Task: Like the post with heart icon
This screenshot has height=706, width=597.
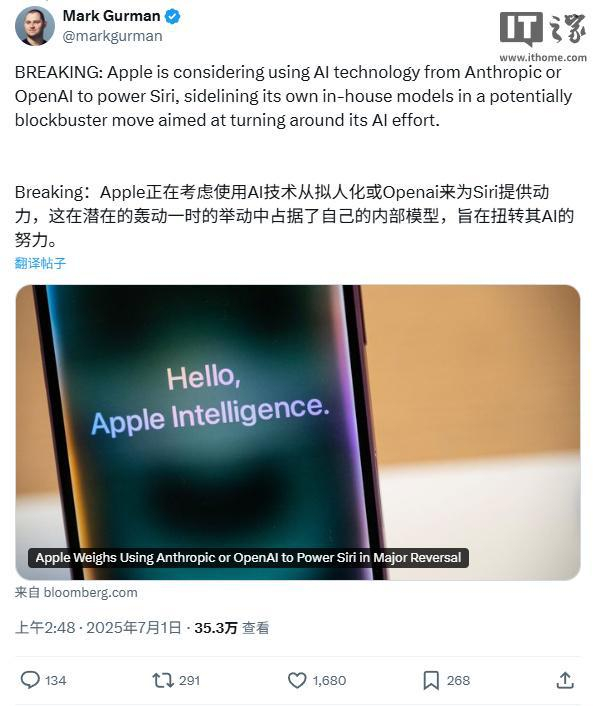Action: coord(297,680)
